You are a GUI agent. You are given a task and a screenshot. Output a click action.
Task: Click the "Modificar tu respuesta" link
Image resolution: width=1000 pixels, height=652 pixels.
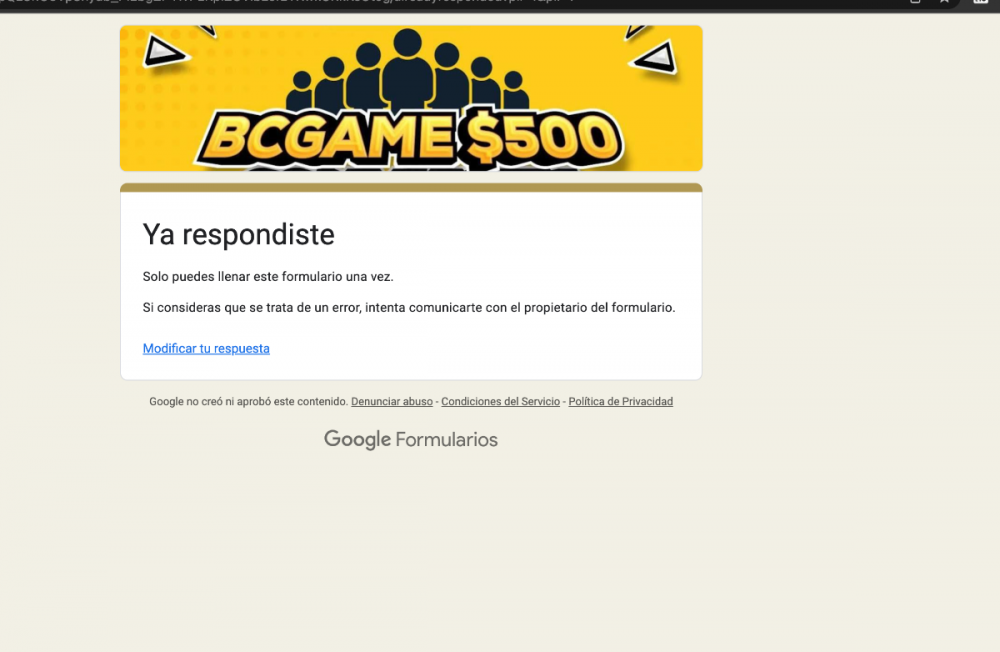pyautogui.click(x=206, y=348)
